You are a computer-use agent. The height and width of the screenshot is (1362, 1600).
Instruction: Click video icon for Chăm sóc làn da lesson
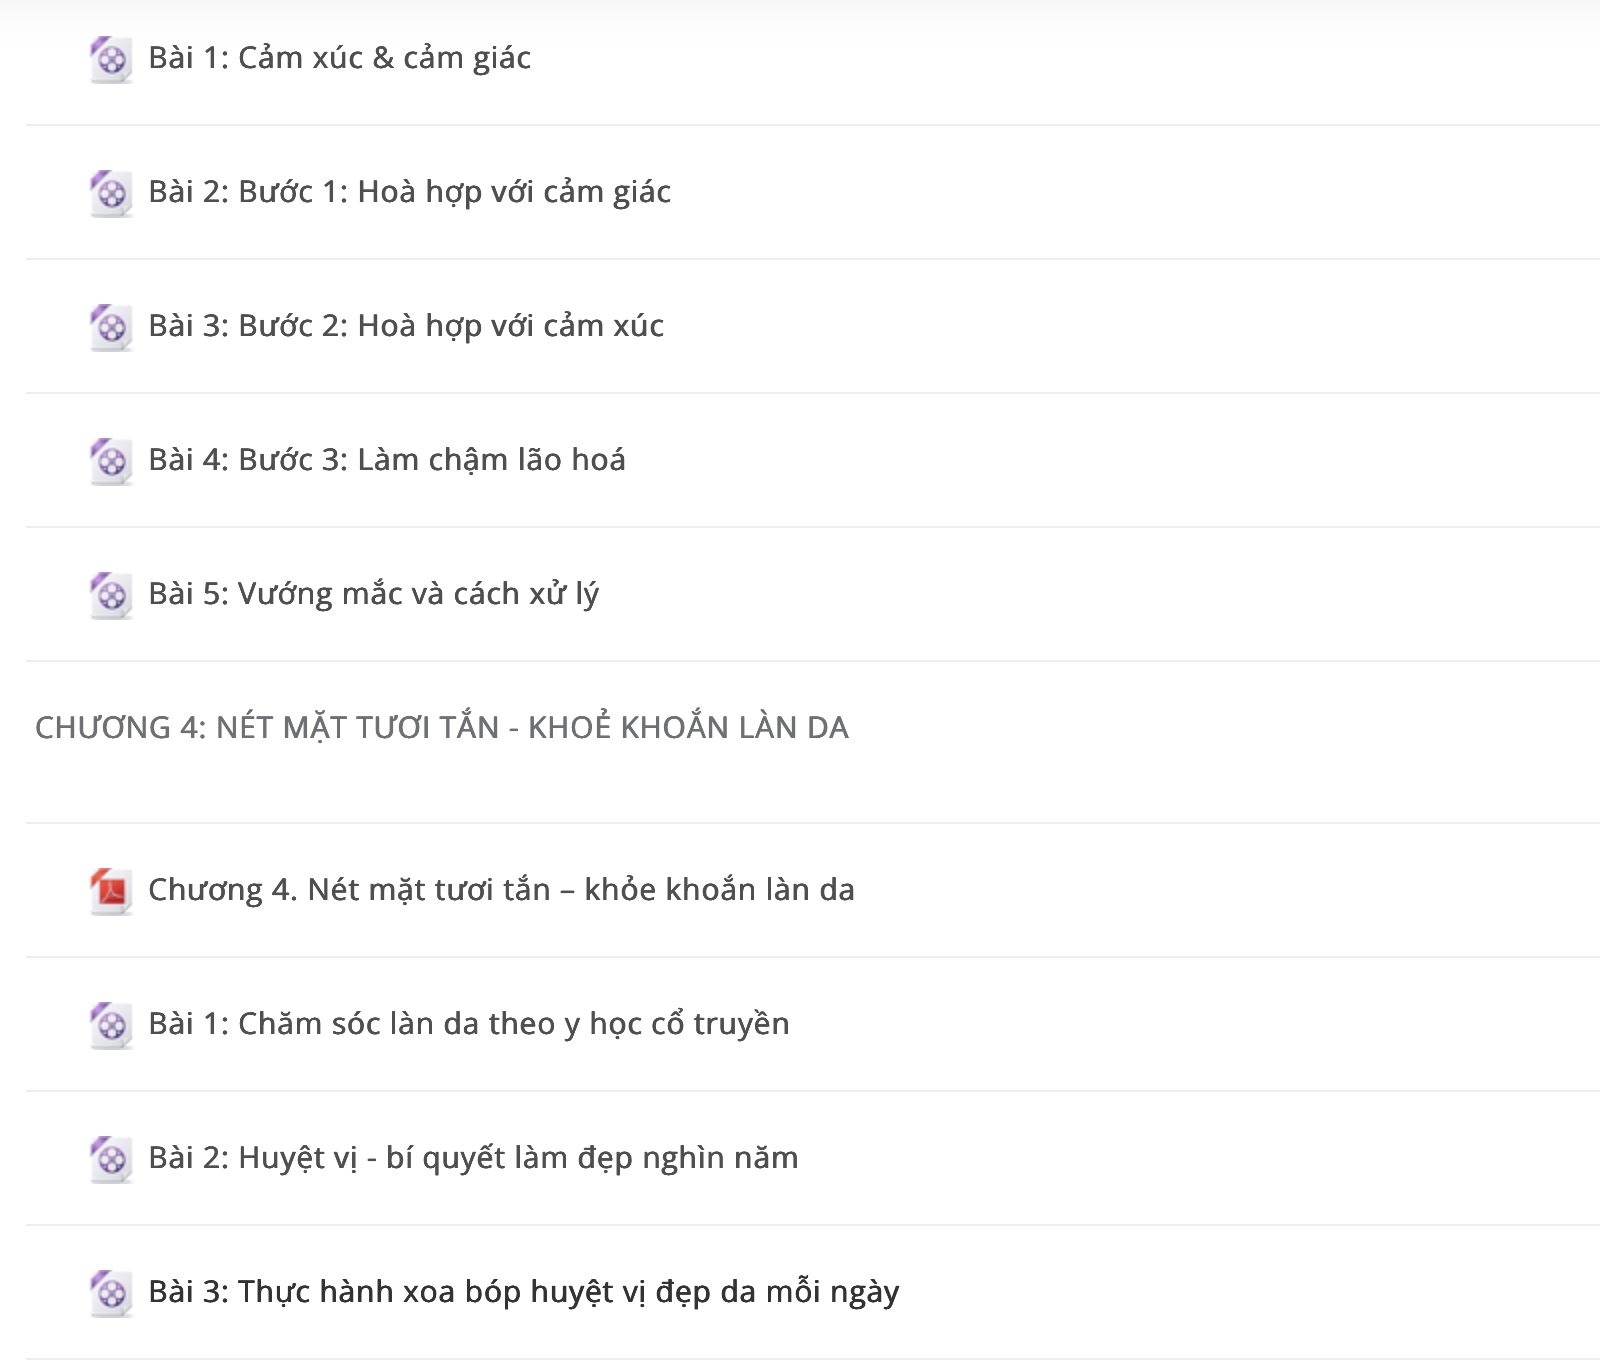click(111, 1025)
